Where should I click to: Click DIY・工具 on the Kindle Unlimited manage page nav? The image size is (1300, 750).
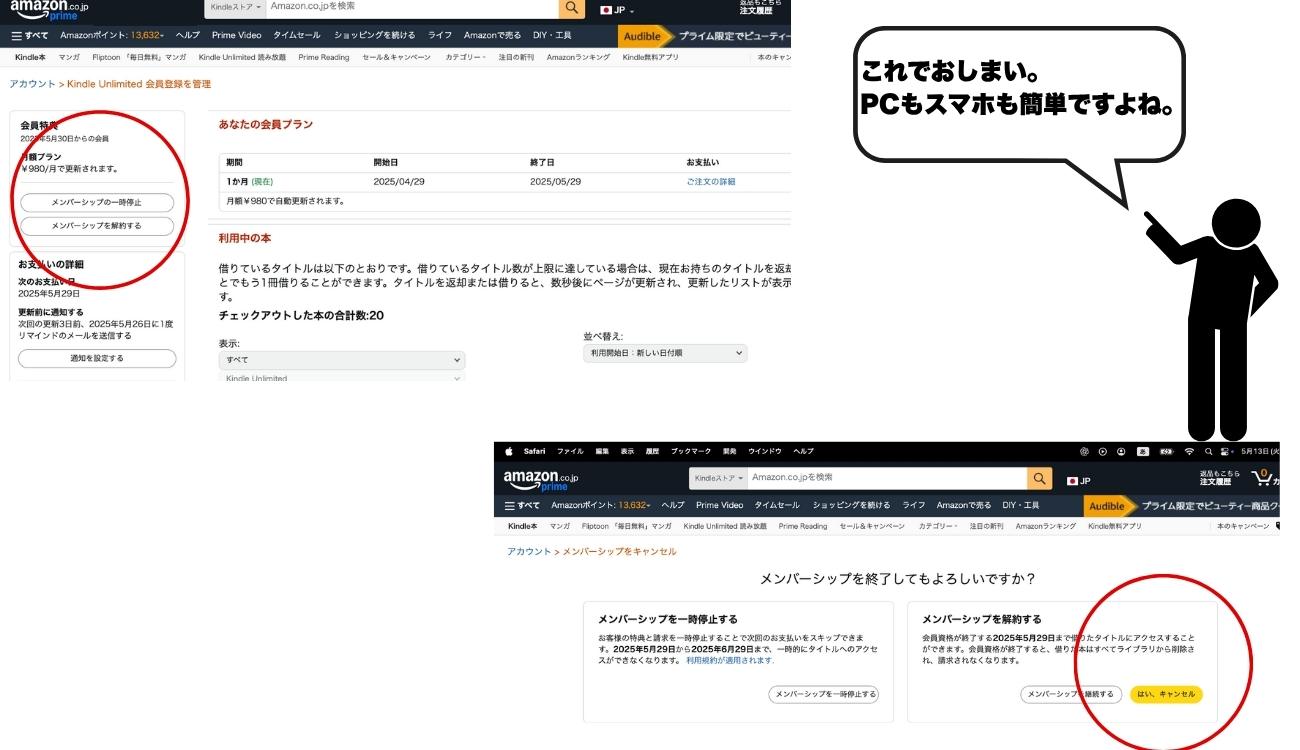pyautogui.click(x=552, y=35)
